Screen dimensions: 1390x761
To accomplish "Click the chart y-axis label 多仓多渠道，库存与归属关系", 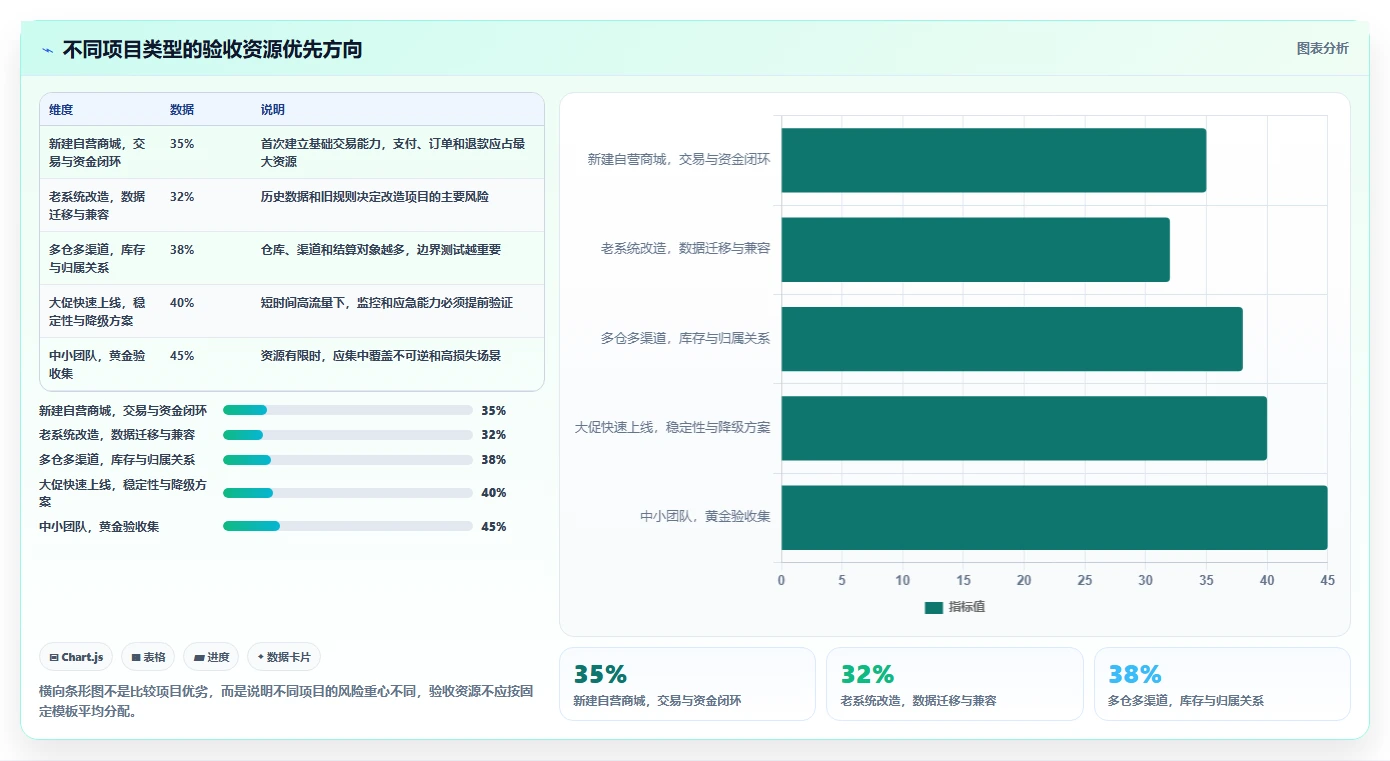I will 685,338.
